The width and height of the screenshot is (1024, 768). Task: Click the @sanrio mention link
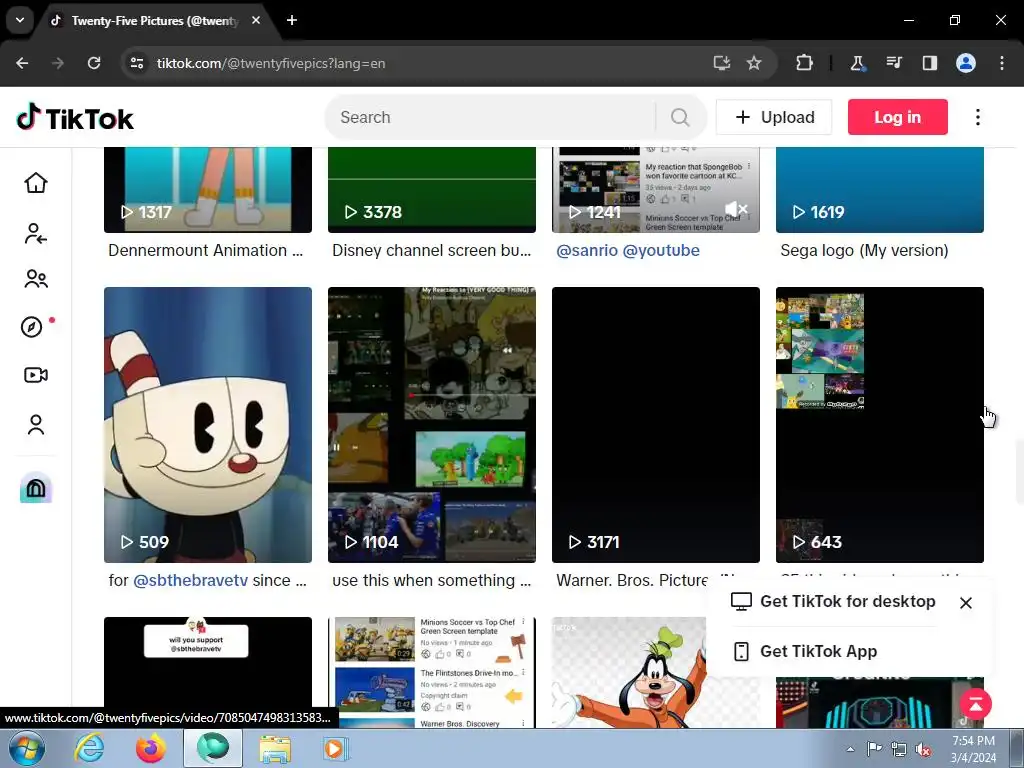click(586, 250)
